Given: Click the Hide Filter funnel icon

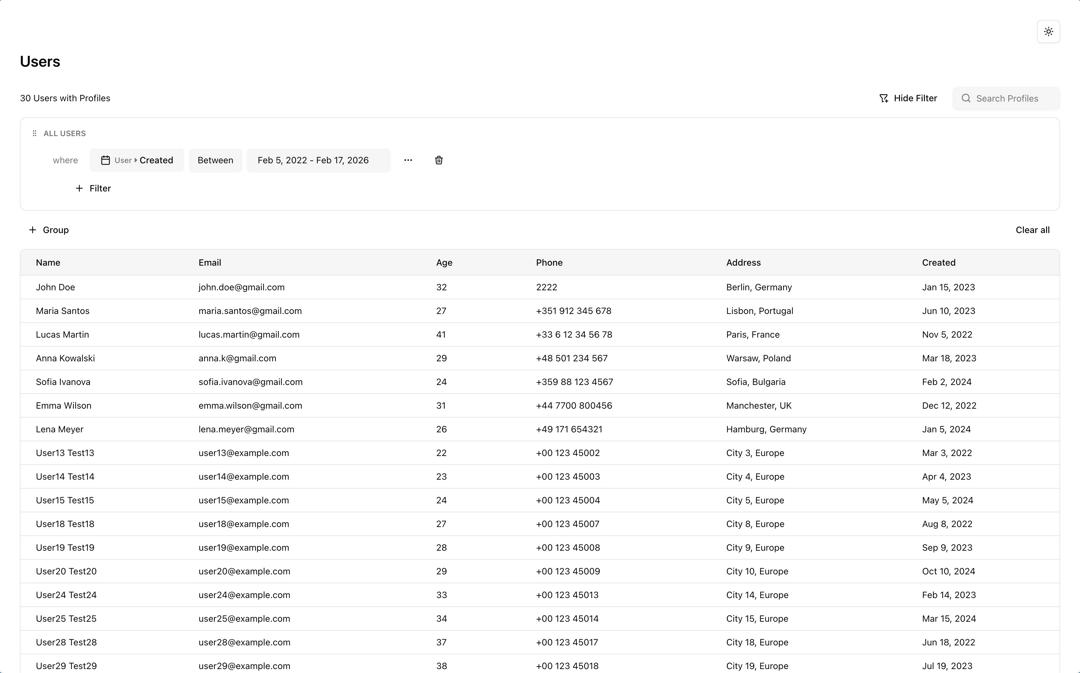Looking at the screenshot, I should click(x=884, y=99).
